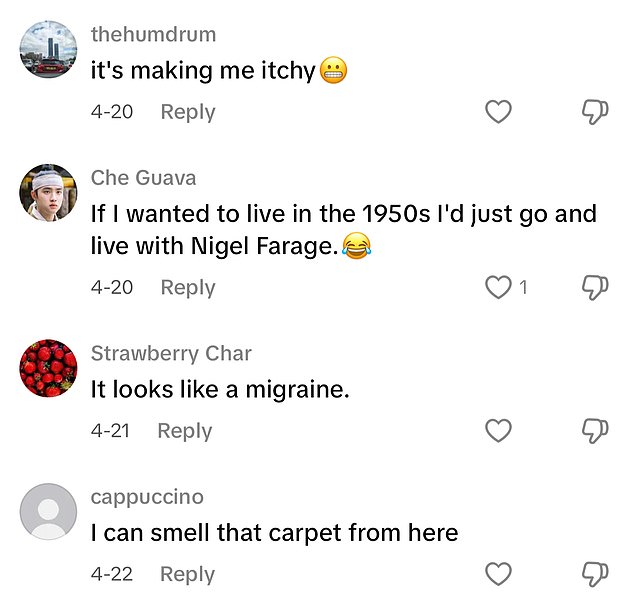Like cappuccino's carpet comment

pos(498,574)
